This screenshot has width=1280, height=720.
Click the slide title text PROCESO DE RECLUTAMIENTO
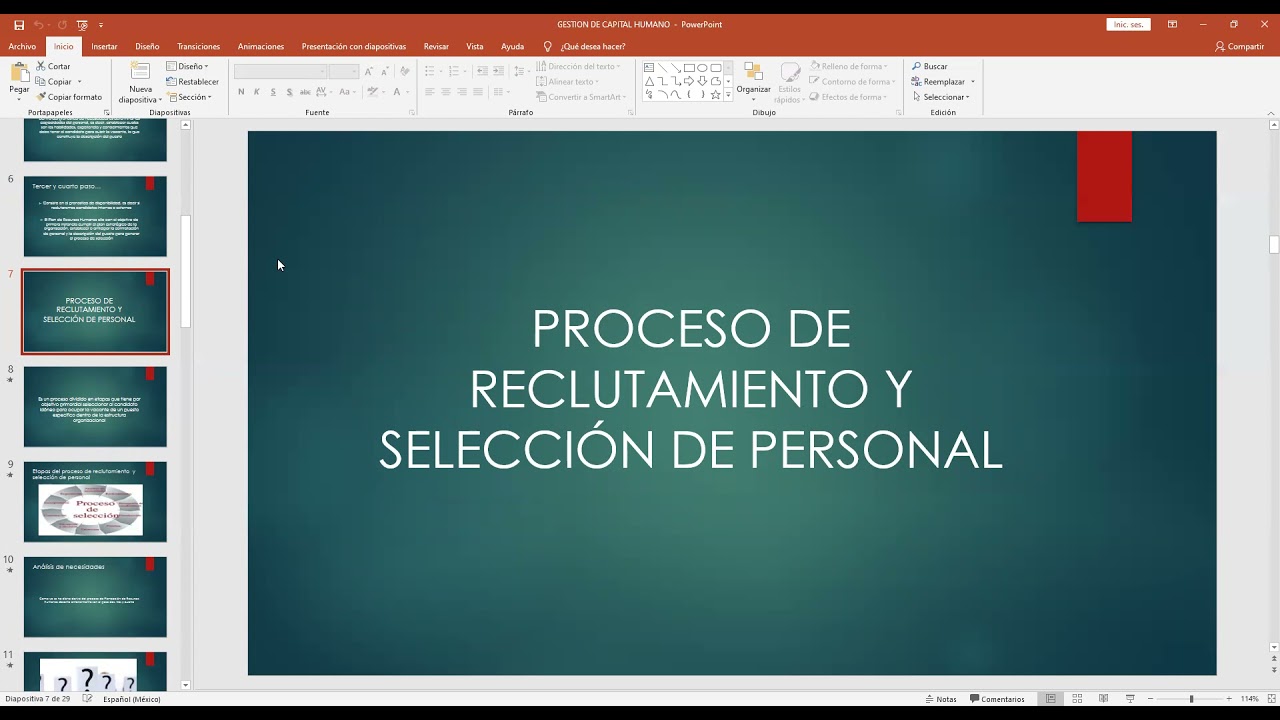[690, 389]
